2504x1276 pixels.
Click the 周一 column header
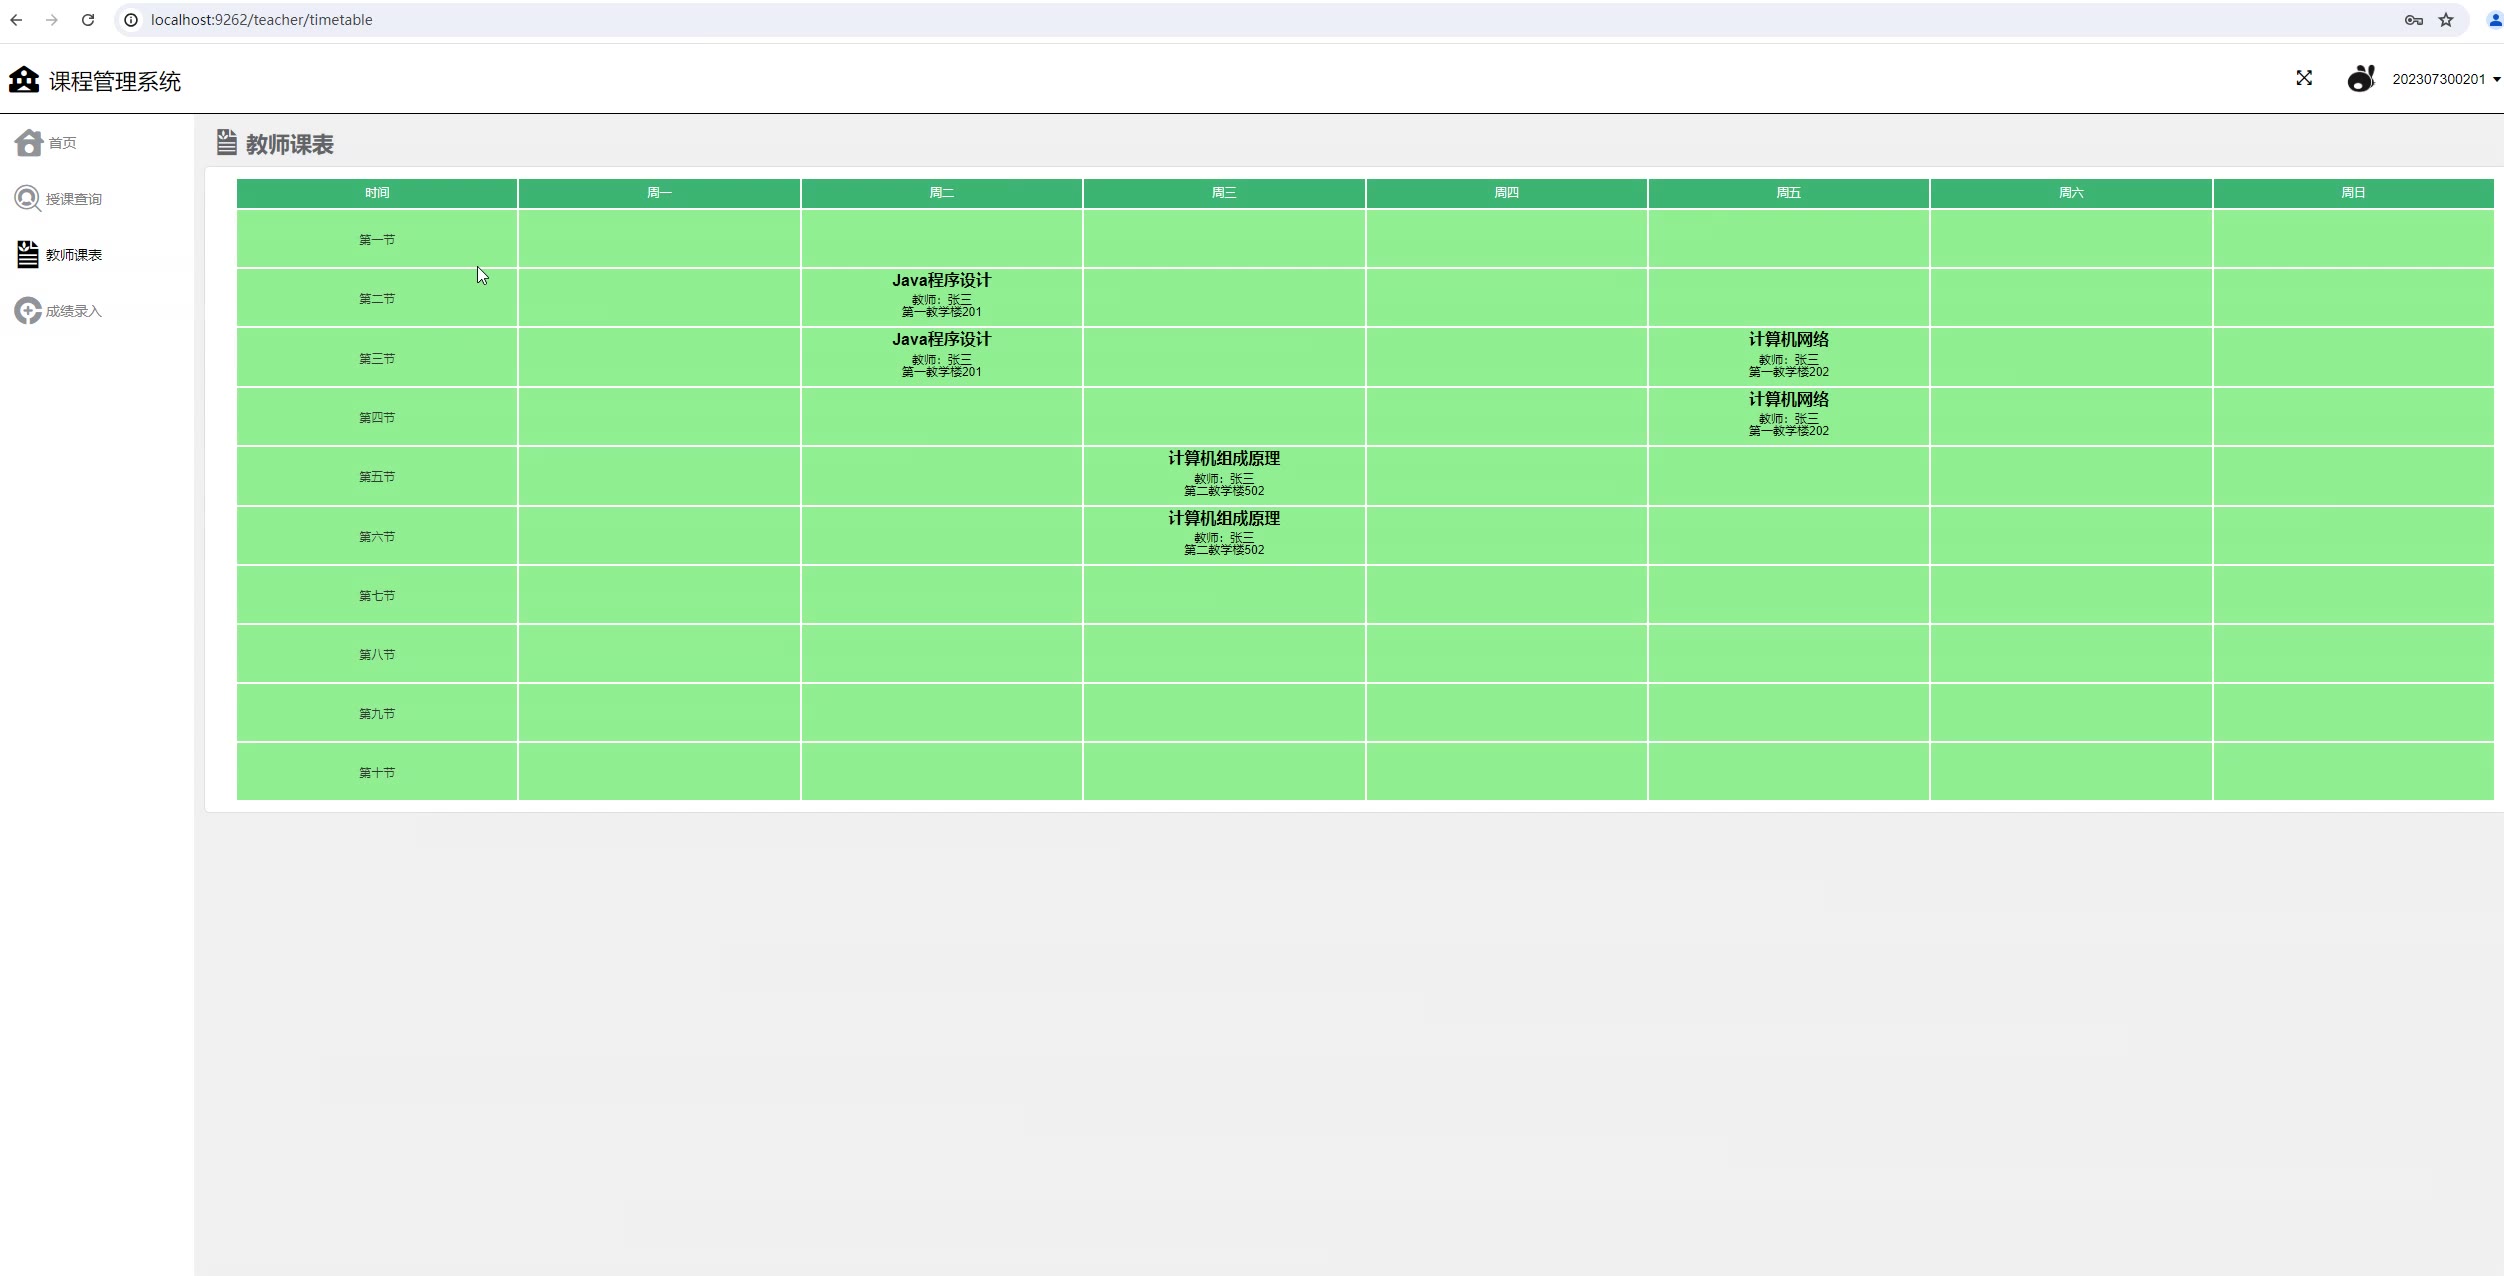pos(659,193)
